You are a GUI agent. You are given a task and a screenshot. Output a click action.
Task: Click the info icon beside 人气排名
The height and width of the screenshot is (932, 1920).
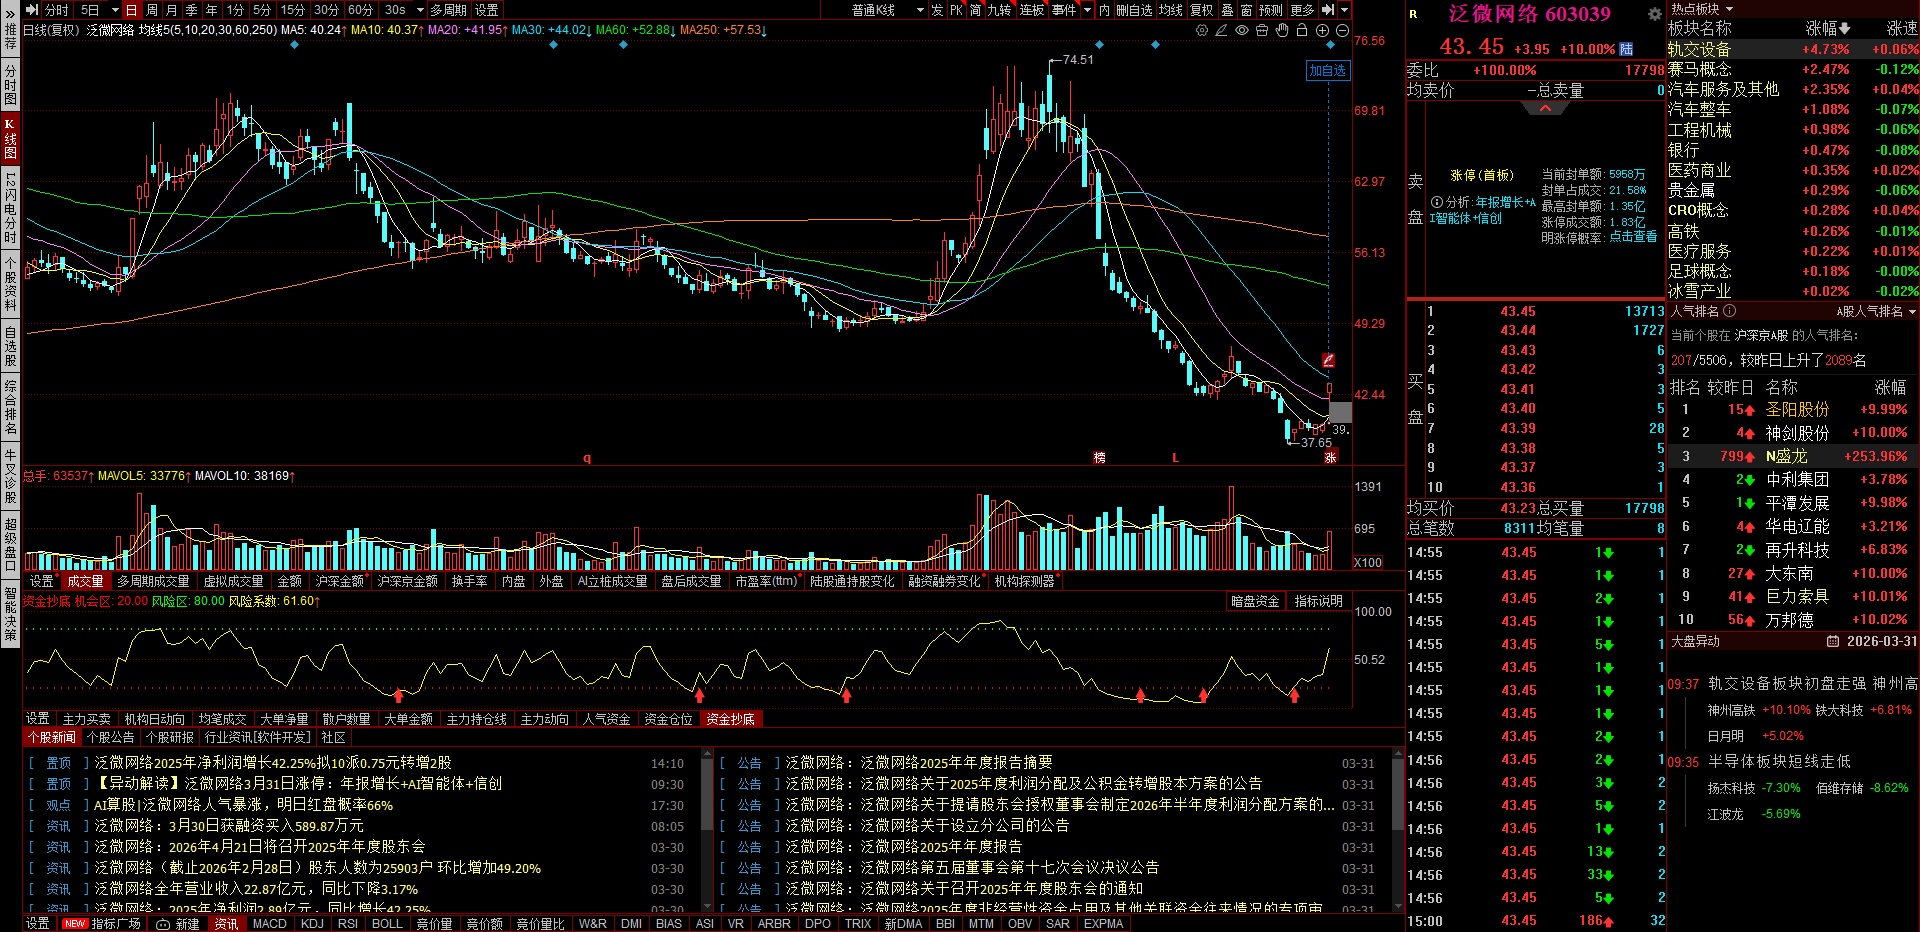1729,311
